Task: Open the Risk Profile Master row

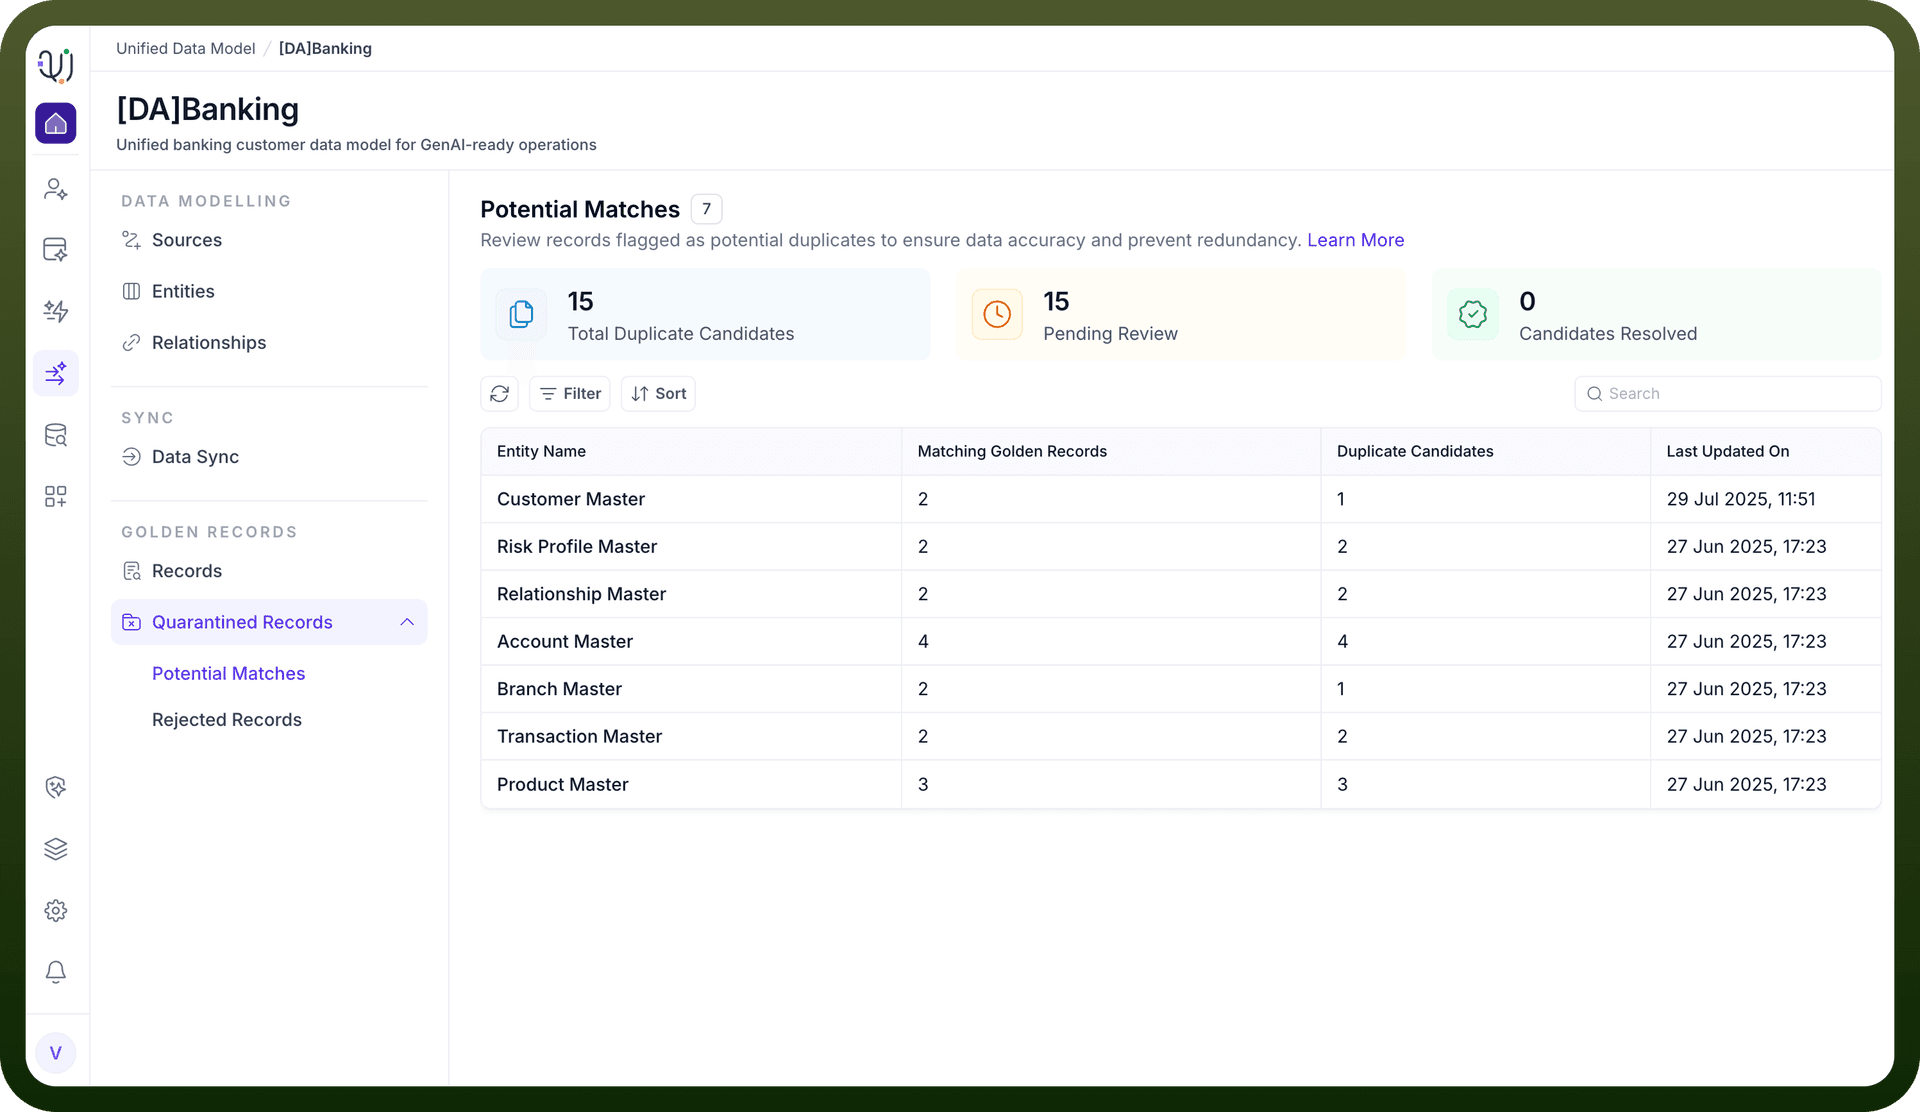Action: pos(1181,547)
